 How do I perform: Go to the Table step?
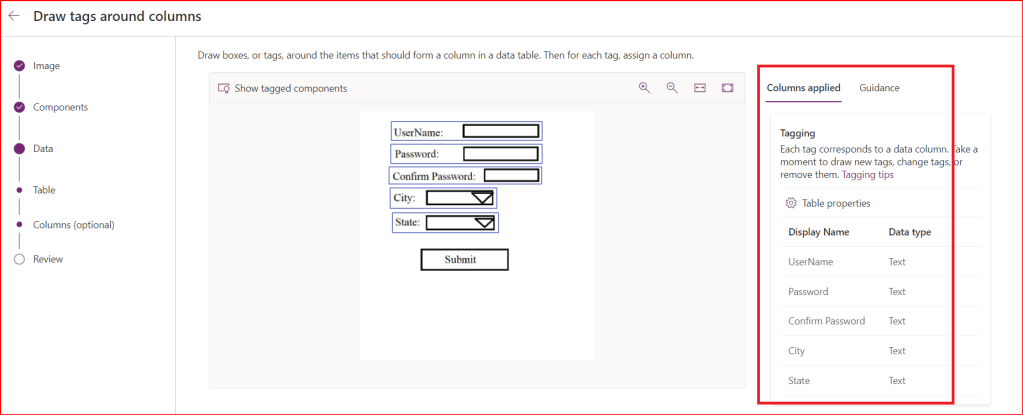[x=44, y=189]
